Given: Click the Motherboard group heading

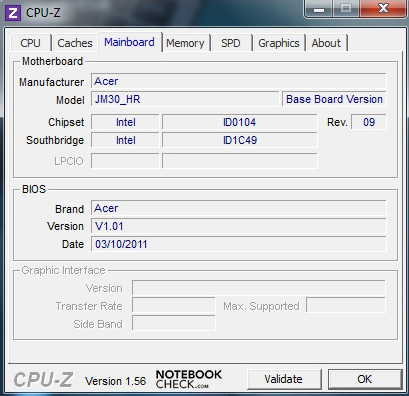Looking at the screenshot, I should tap(52, 61).
